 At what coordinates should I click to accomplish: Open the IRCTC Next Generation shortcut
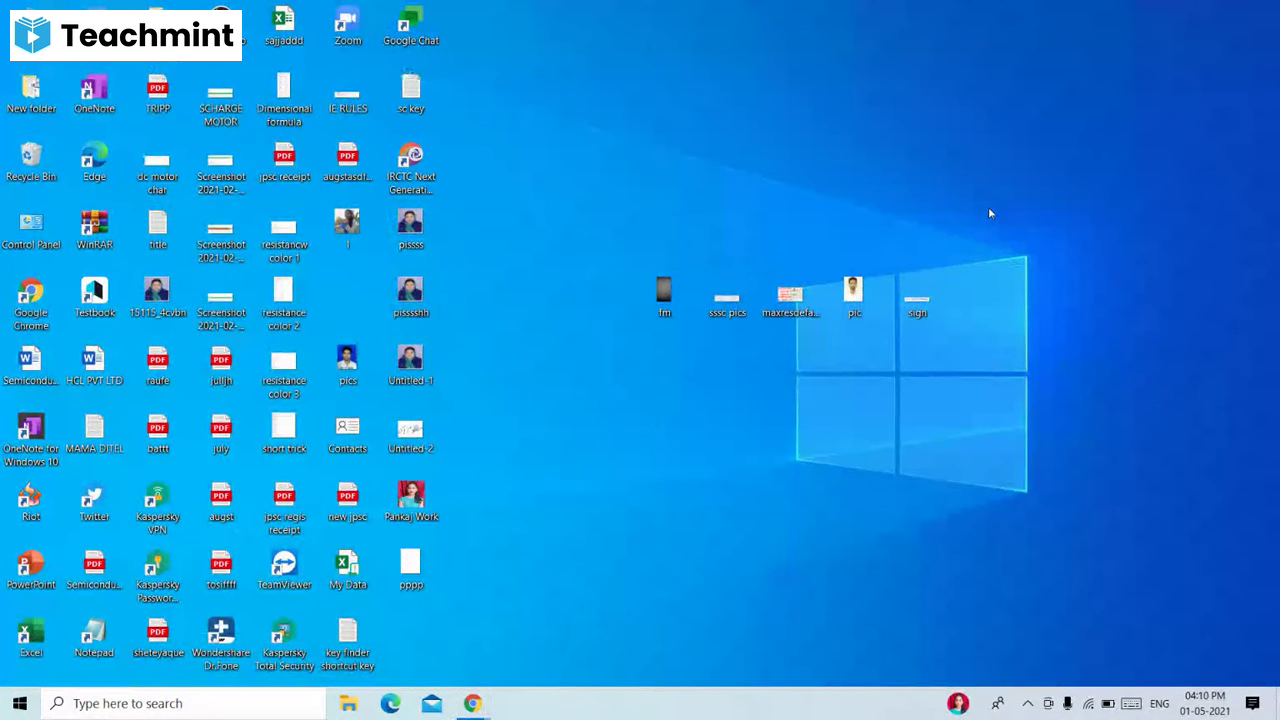(x=411, y=168)
